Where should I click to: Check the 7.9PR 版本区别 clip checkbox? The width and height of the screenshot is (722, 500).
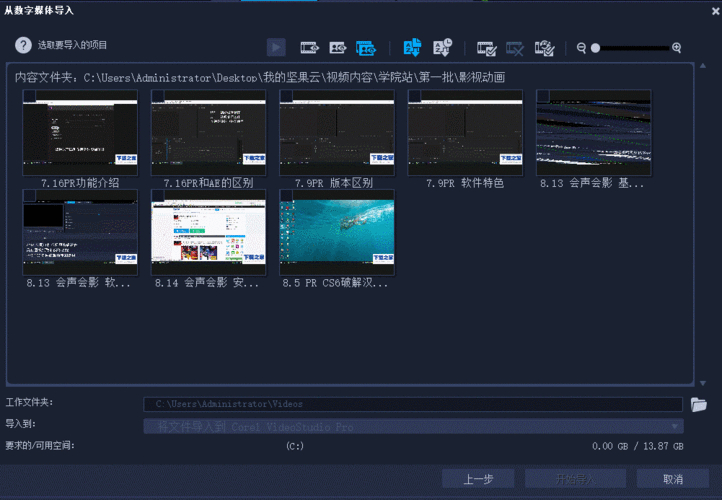(x=286, y=96)
